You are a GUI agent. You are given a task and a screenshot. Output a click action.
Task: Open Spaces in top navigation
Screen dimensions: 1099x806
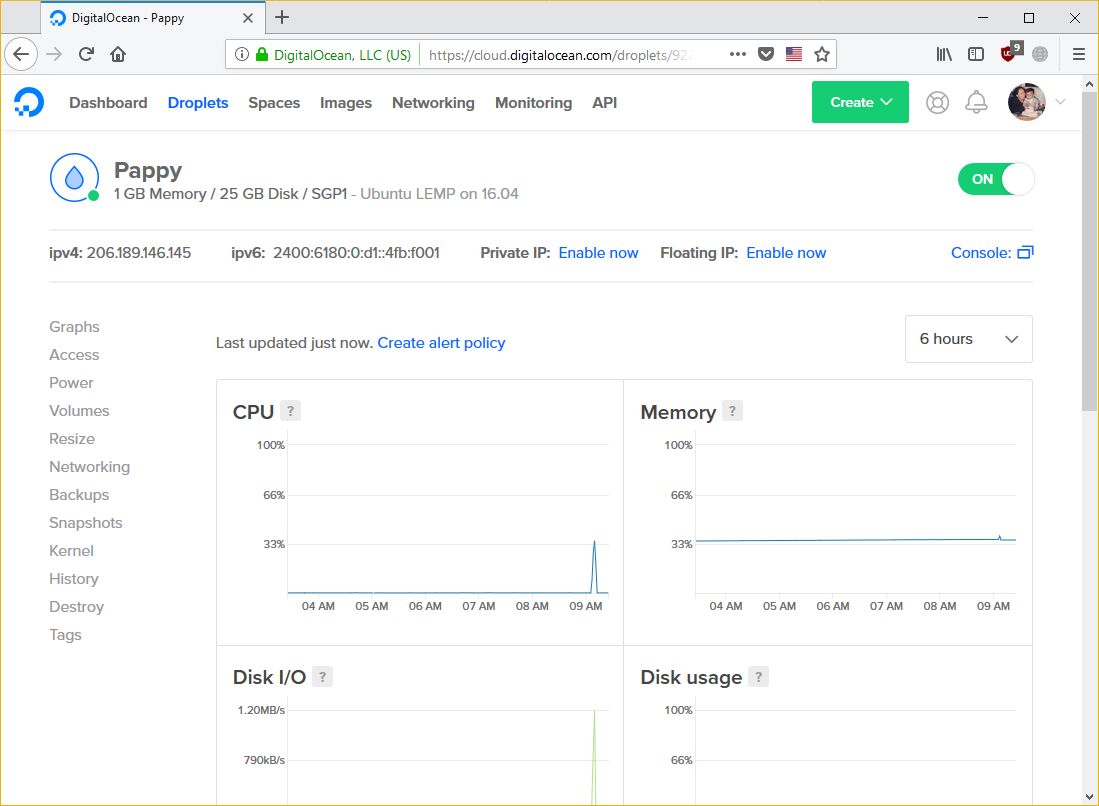pos(274,102)
